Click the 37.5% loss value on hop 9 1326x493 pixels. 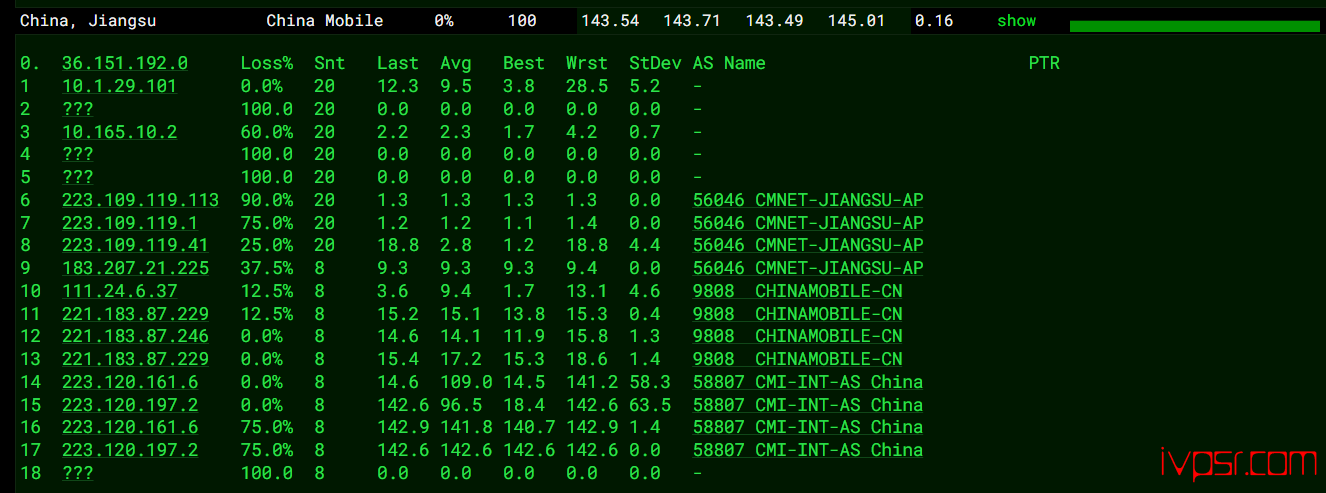(267, 268)
